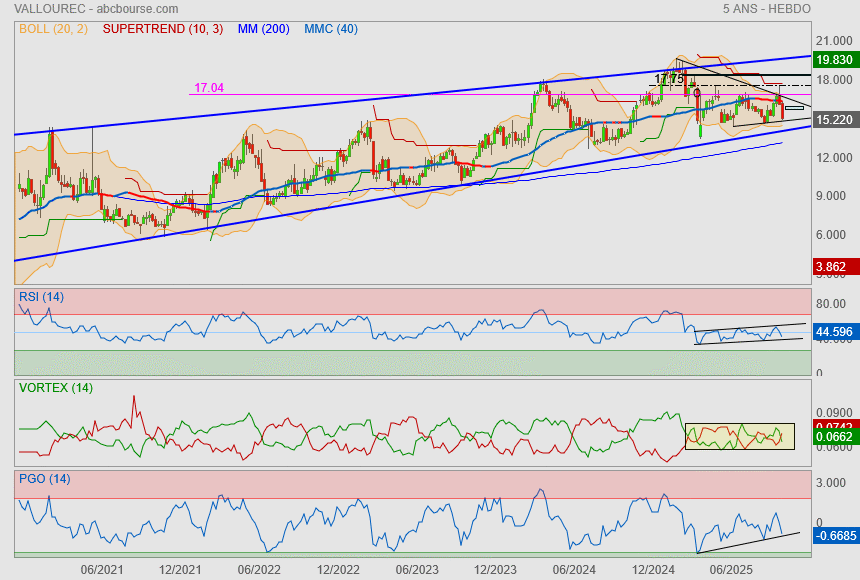The image size is (860, 580).
Task: Click the 17.75 price annotation on chart
Action: pos(669,79)
